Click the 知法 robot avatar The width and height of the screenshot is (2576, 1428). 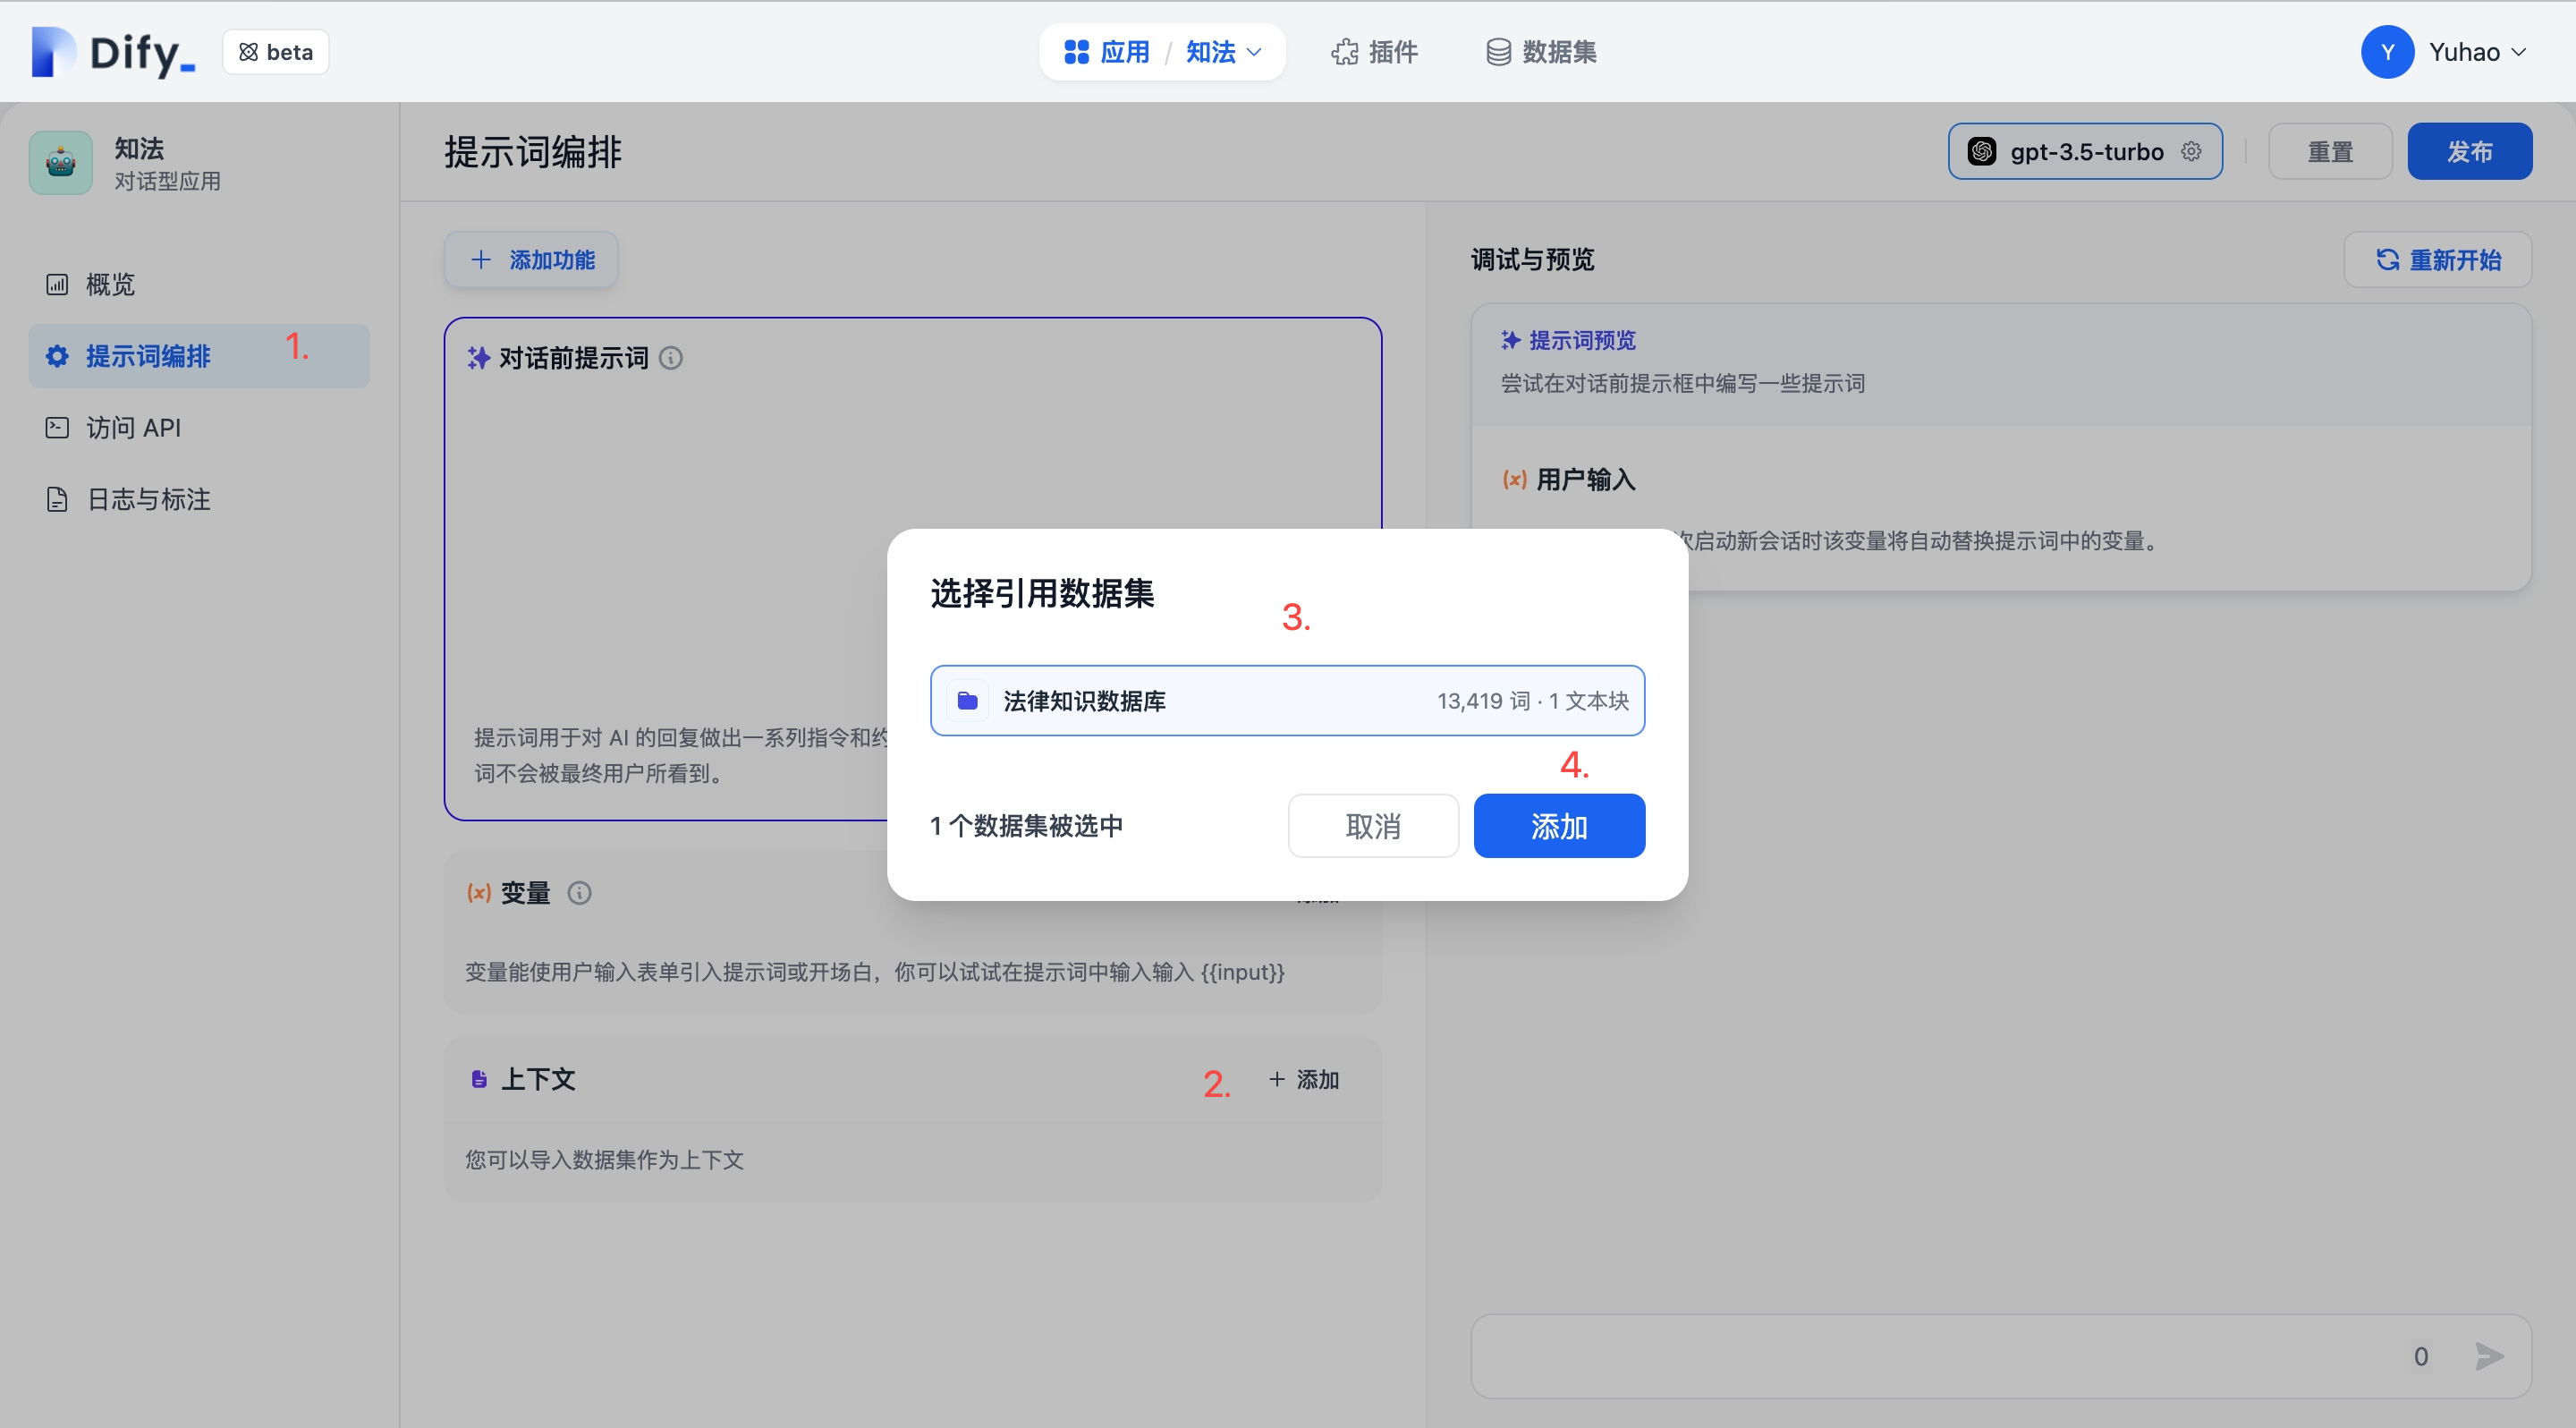pyautogui.click(x=60, y=162)
